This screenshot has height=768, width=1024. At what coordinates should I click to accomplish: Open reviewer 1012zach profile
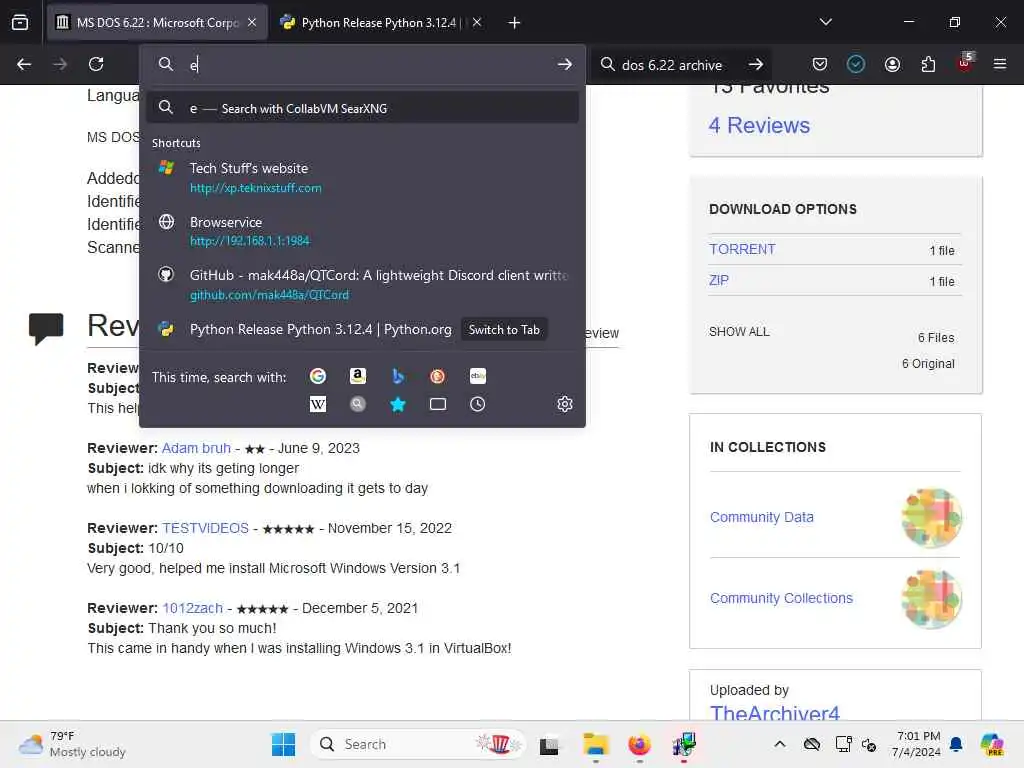pos(193,608)
